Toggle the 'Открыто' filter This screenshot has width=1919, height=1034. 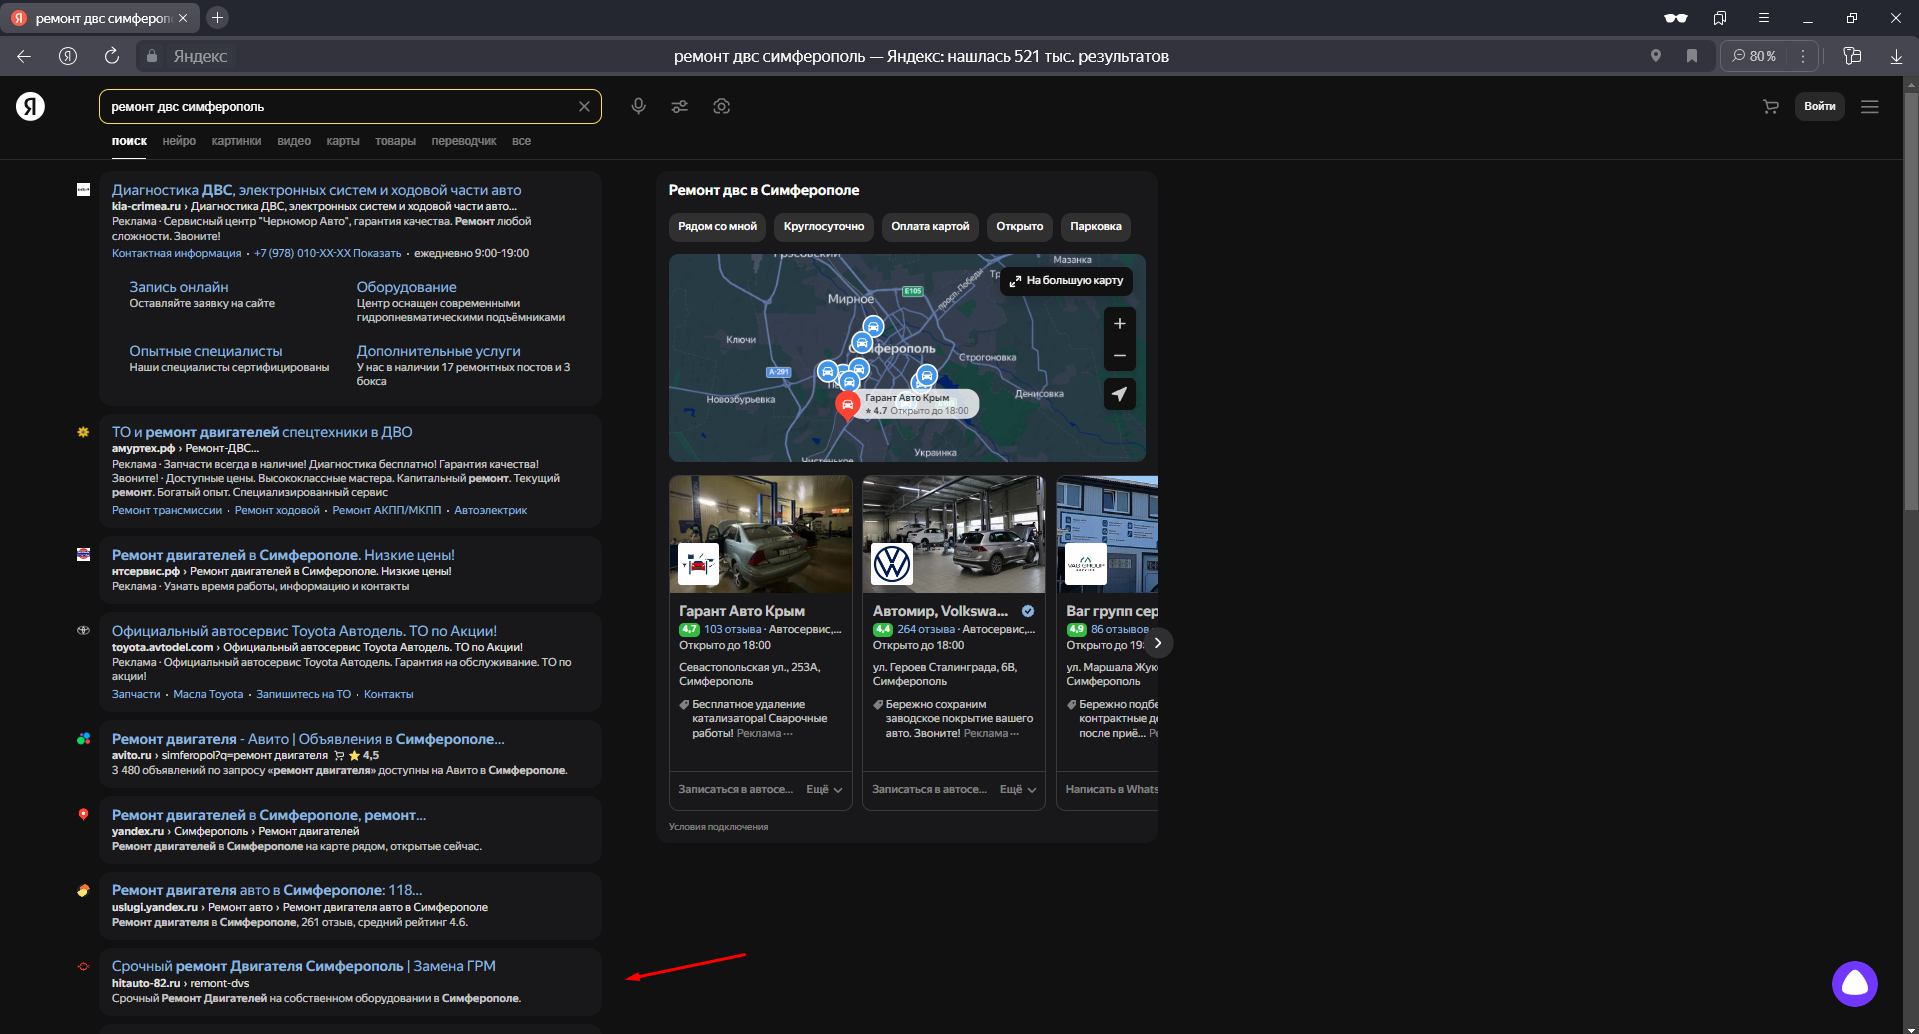1019,226
